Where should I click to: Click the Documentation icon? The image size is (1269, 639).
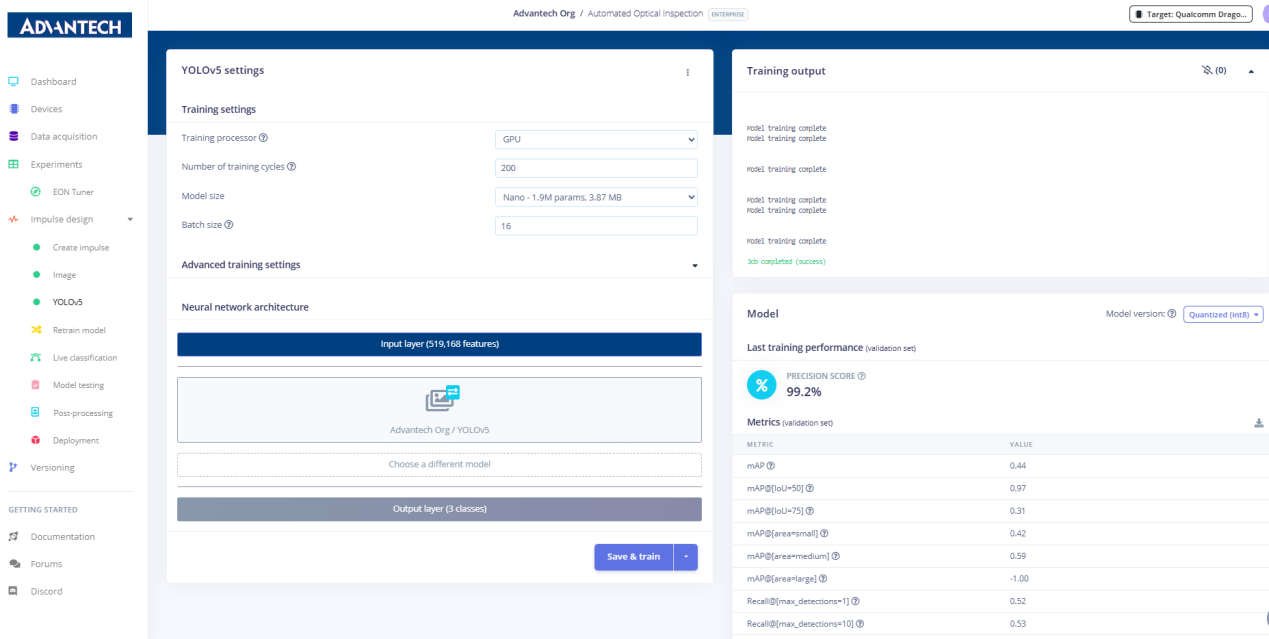[13, 537]
